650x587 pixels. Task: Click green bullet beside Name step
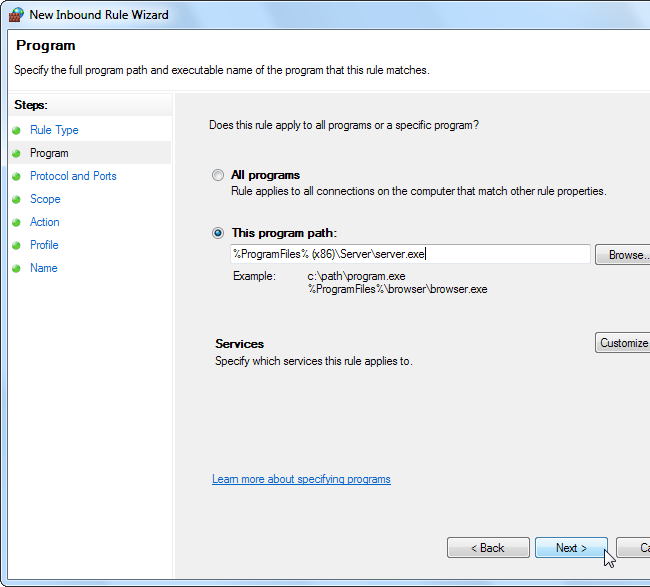(x=16, y=268)
